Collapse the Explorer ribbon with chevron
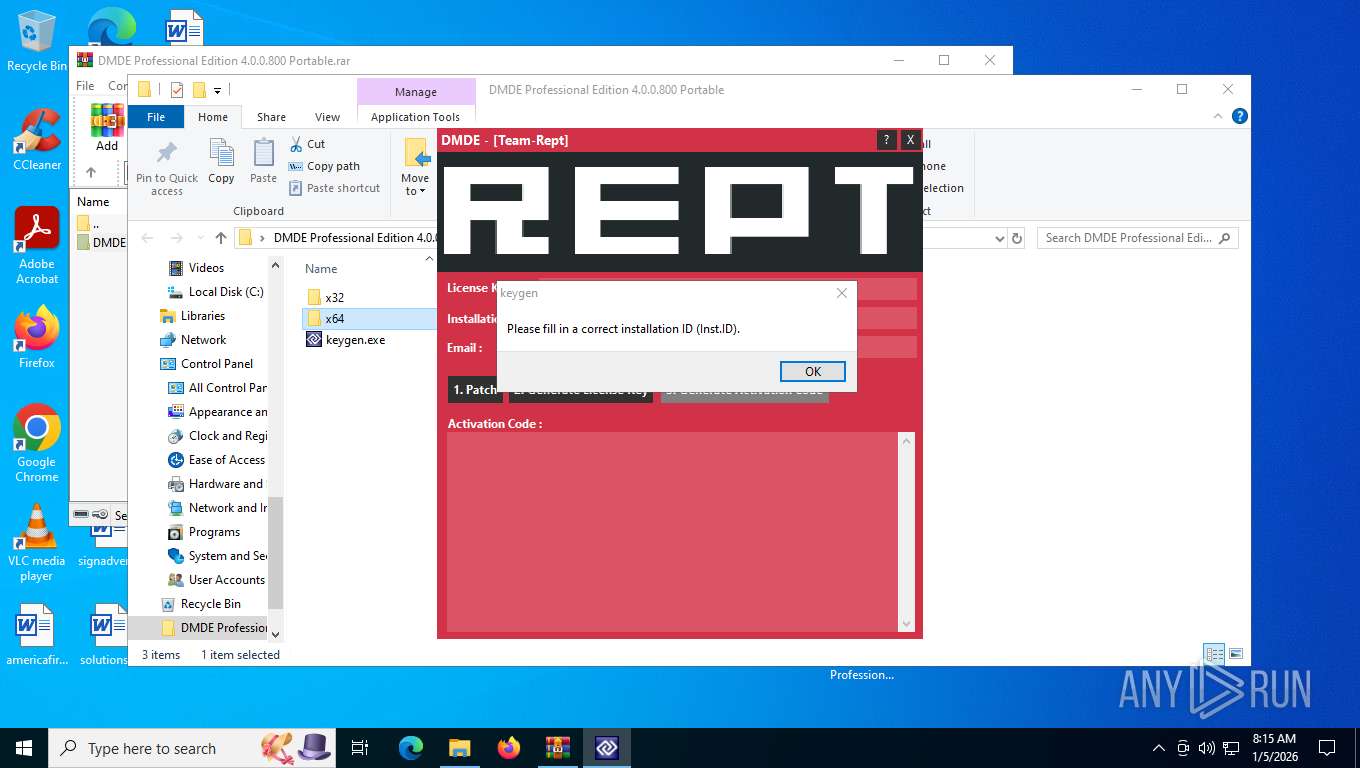 [x=1219, y=116]
